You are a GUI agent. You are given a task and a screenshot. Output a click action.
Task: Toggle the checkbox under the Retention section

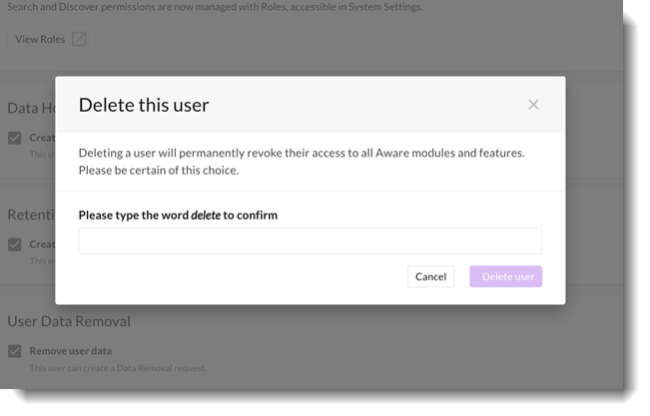14,244
